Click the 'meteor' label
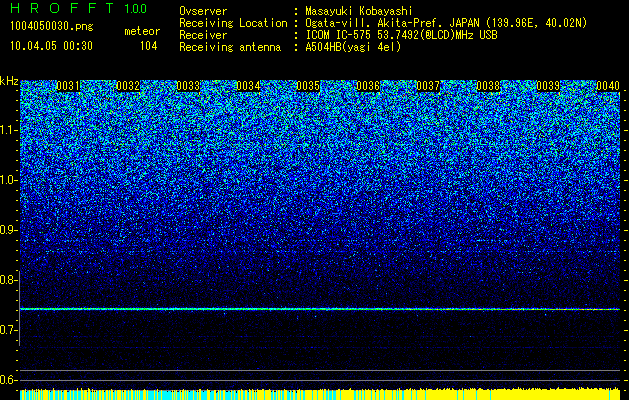The height and width of the screenshot is (400, 629). [142, 31]
